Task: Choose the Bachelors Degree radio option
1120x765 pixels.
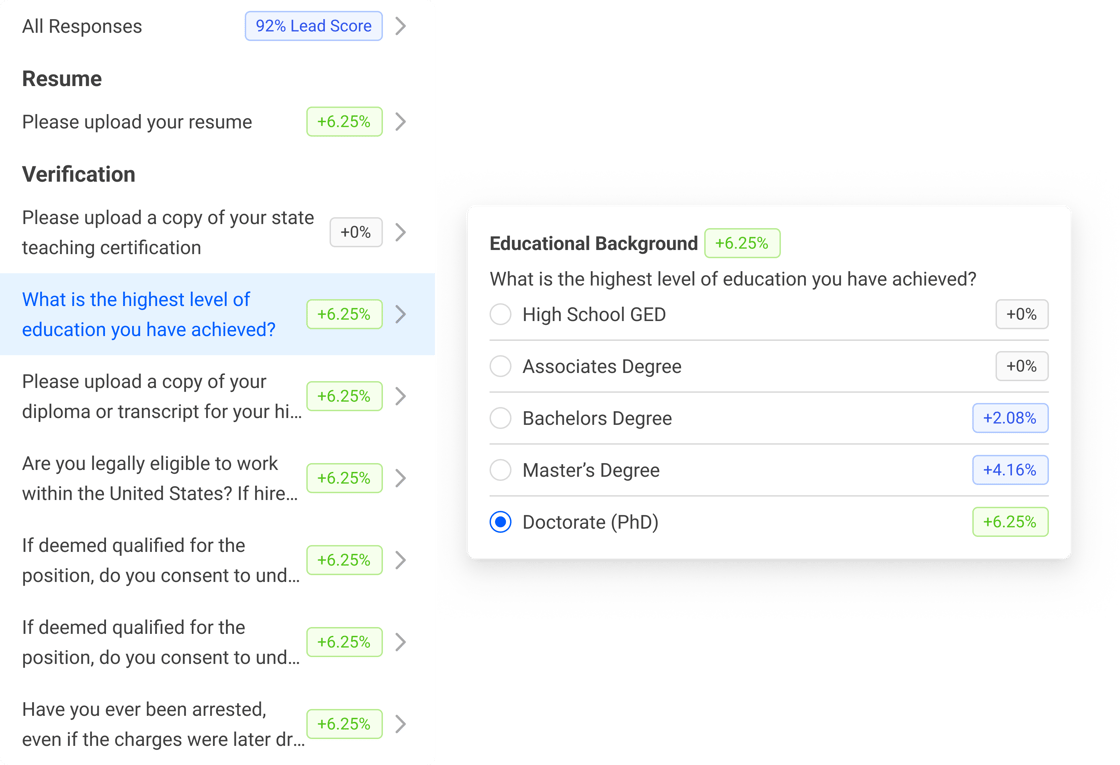Action: (500, 419)
